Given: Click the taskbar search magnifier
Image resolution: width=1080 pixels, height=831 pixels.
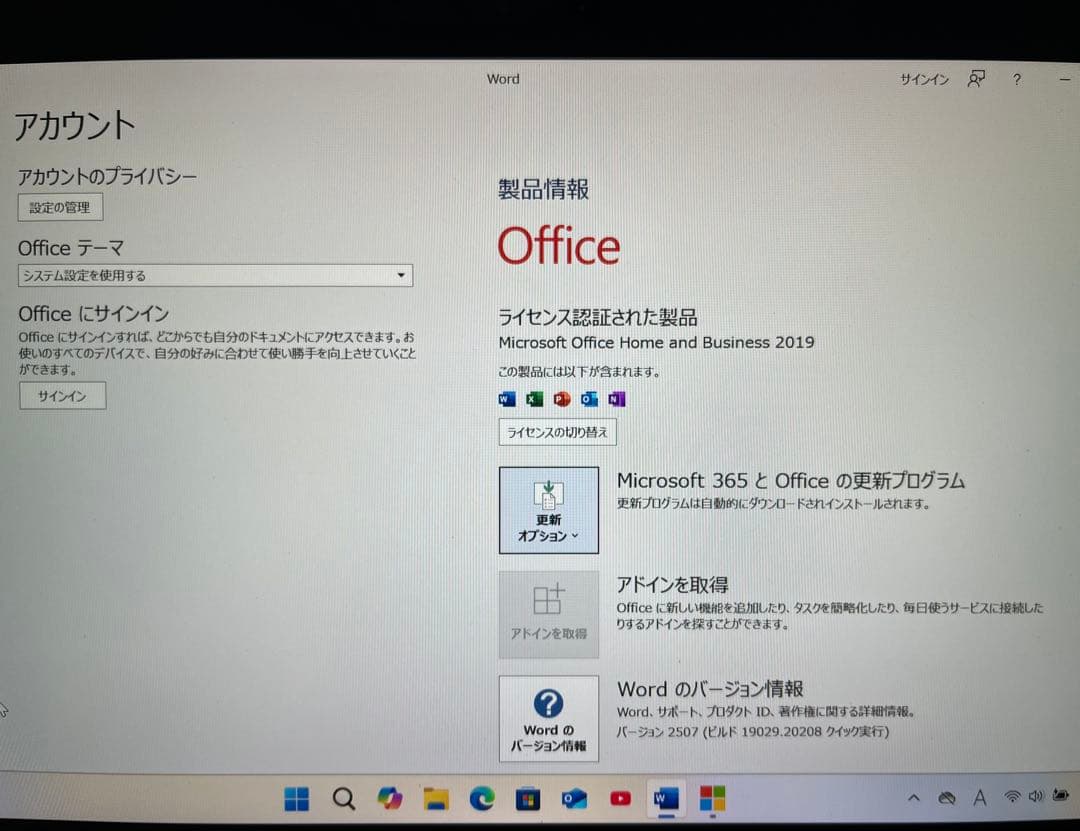Looking at the screenshot, I should pyautogui.click(x=343, y=798).
